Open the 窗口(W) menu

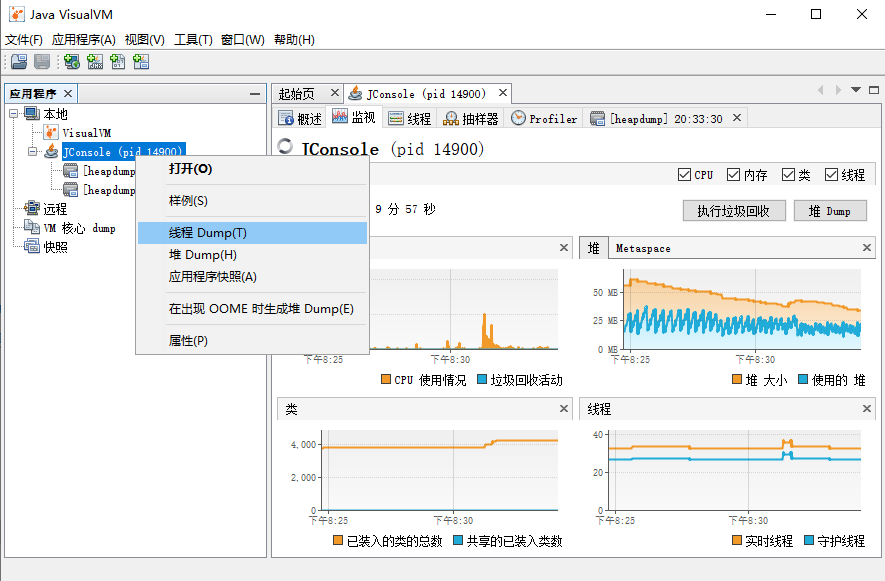(243, 40)
